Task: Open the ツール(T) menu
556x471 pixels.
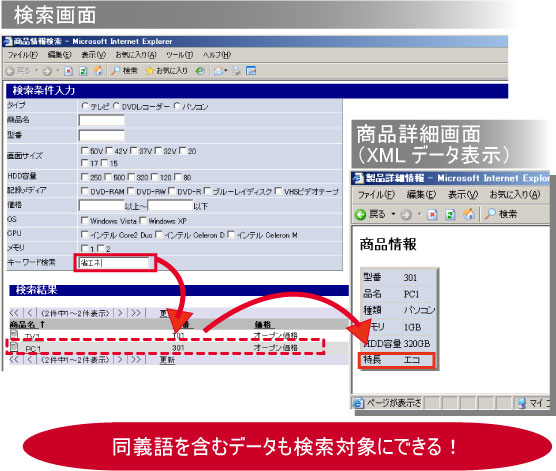Action: [180, 55]
